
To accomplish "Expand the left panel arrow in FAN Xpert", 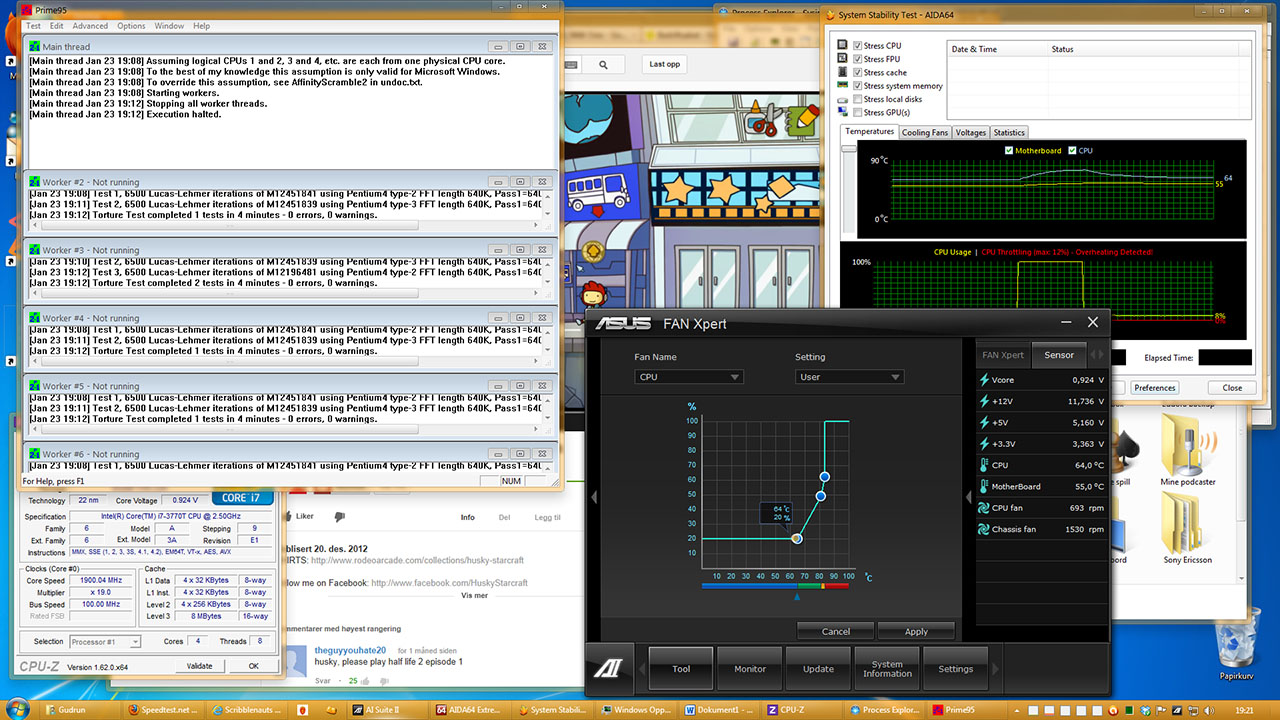I will point(594,497).
